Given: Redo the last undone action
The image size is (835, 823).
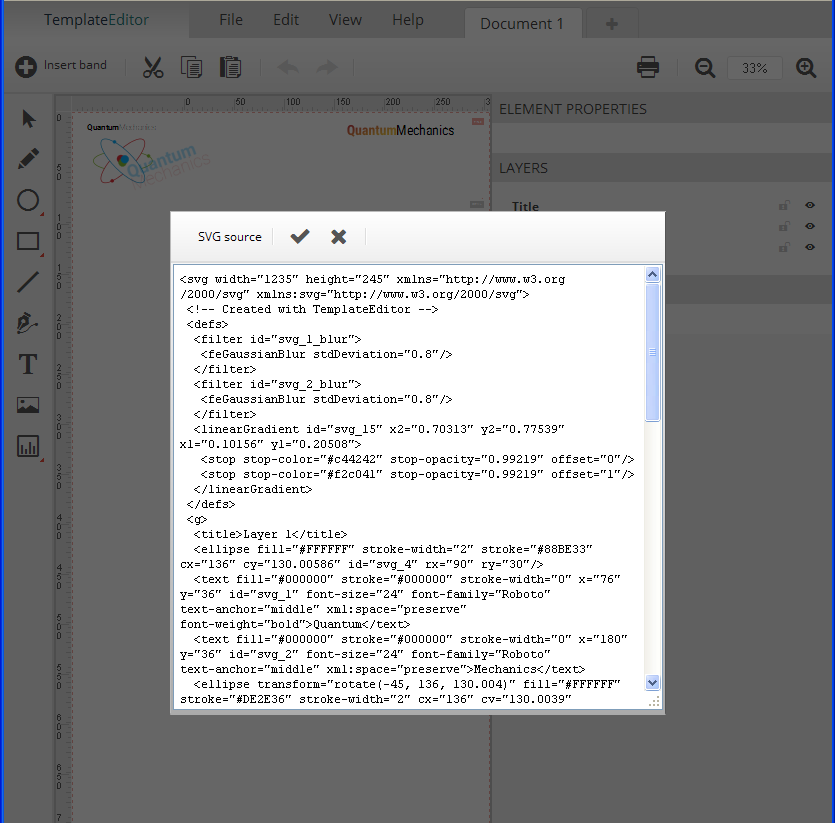Looking at the screenshot, I should click(x=327, y=68).
